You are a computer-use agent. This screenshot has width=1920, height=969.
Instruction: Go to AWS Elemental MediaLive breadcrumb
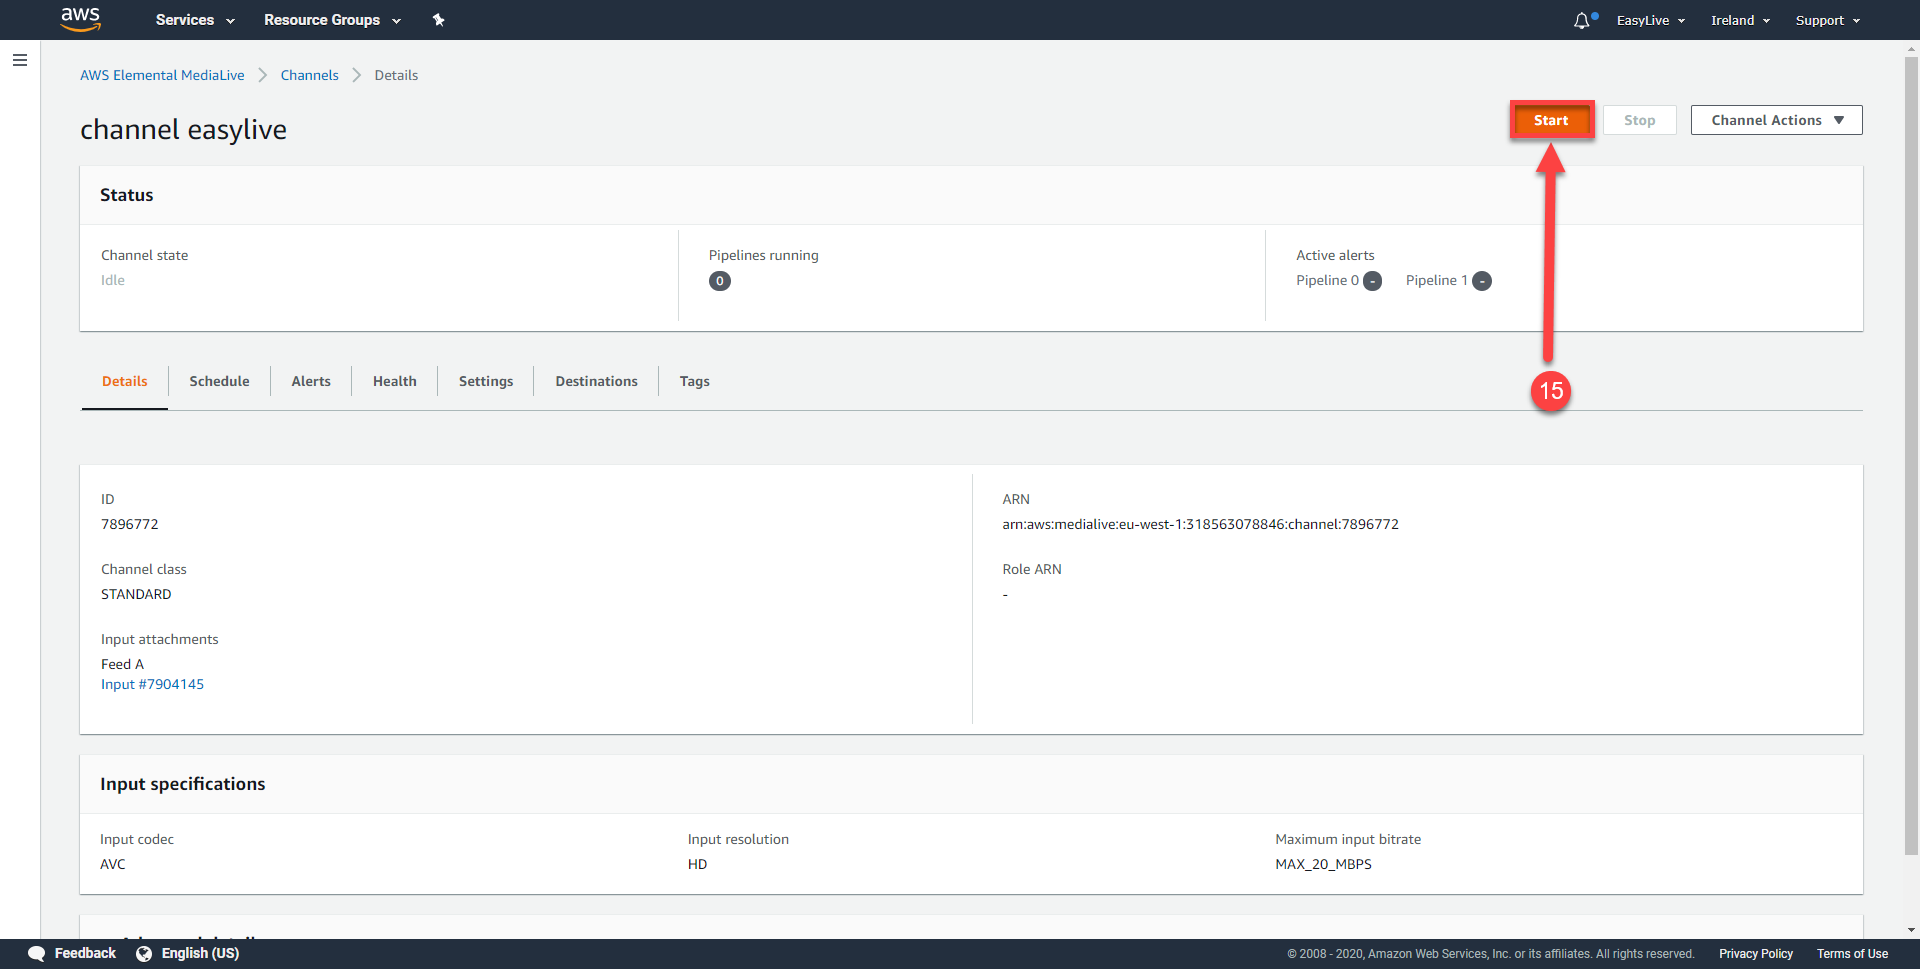pyautogui.click(x=162, y=75)
